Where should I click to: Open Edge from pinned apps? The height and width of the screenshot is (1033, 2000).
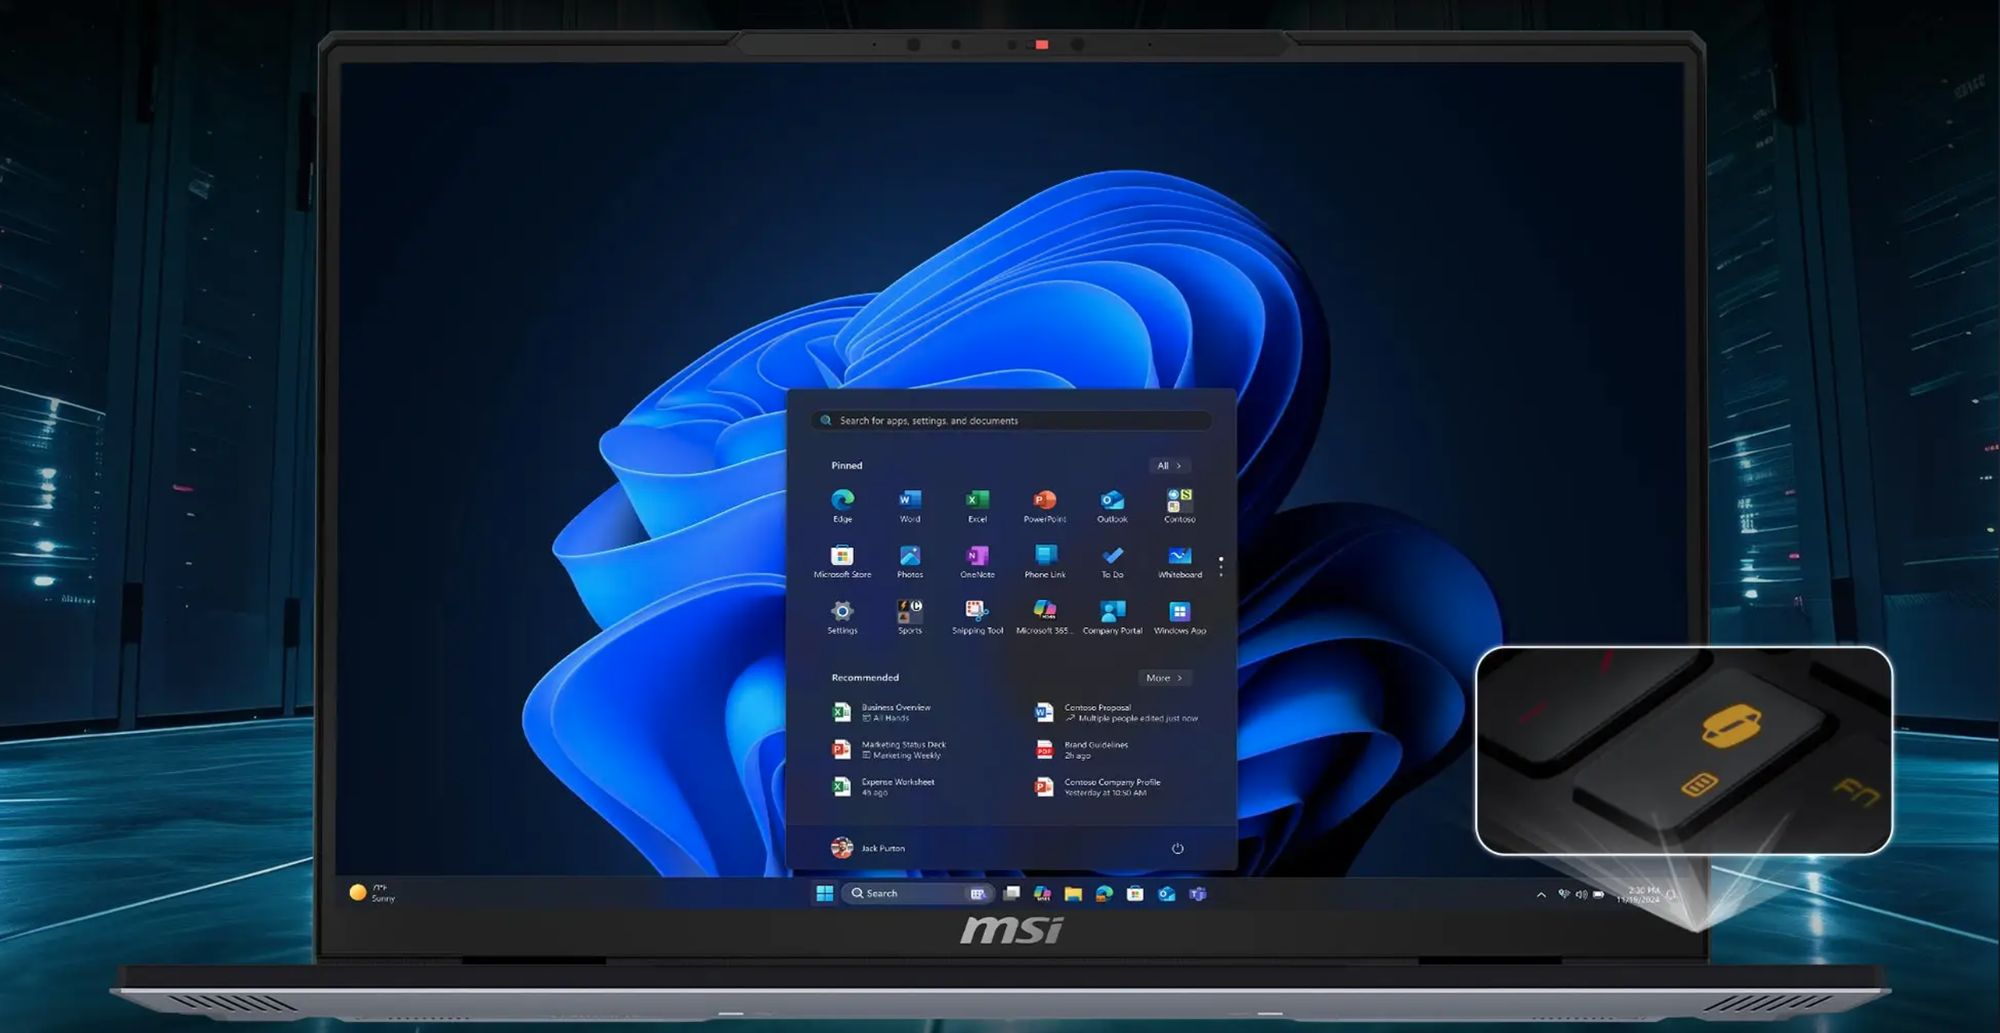coord(842,505)
